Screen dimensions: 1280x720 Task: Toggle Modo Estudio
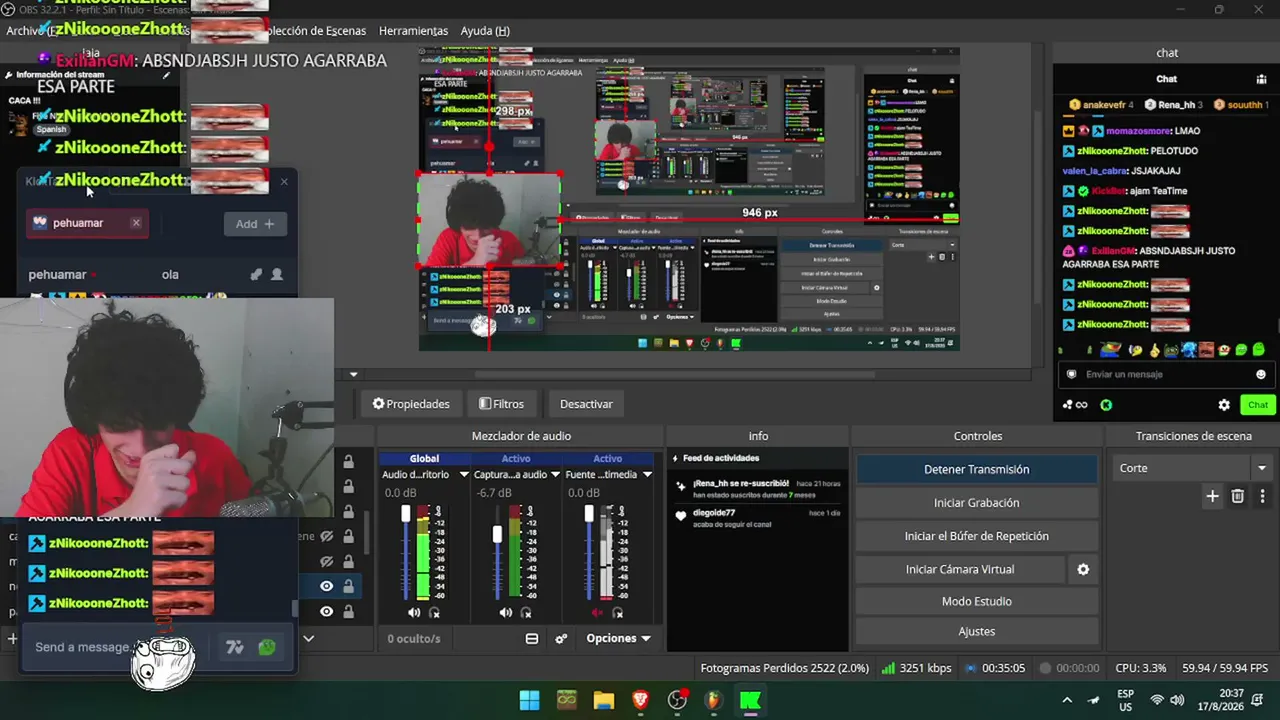click(976, 601)
